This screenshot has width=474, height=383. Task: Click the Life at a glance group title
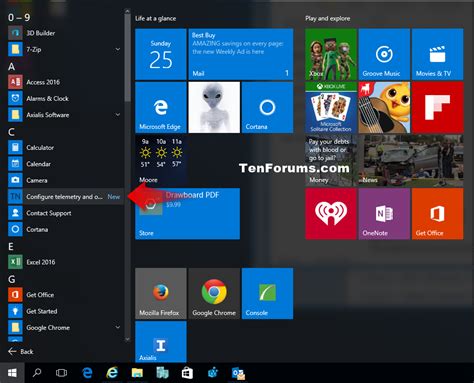(x=155, y=19)
